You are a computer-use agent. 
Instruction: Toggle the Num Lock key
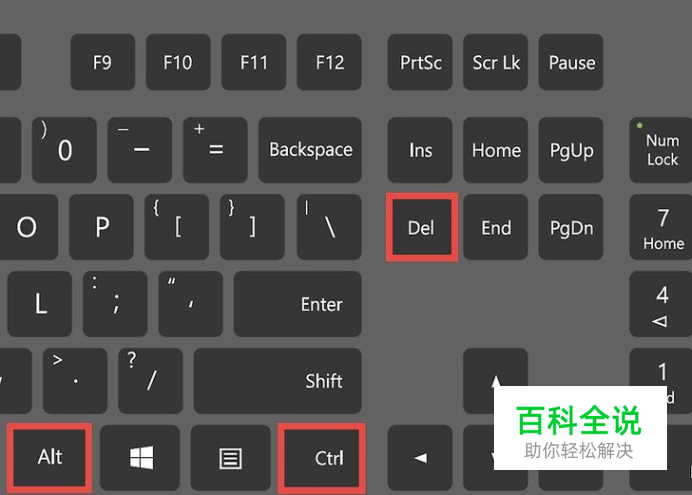click(x=661, y=150)
